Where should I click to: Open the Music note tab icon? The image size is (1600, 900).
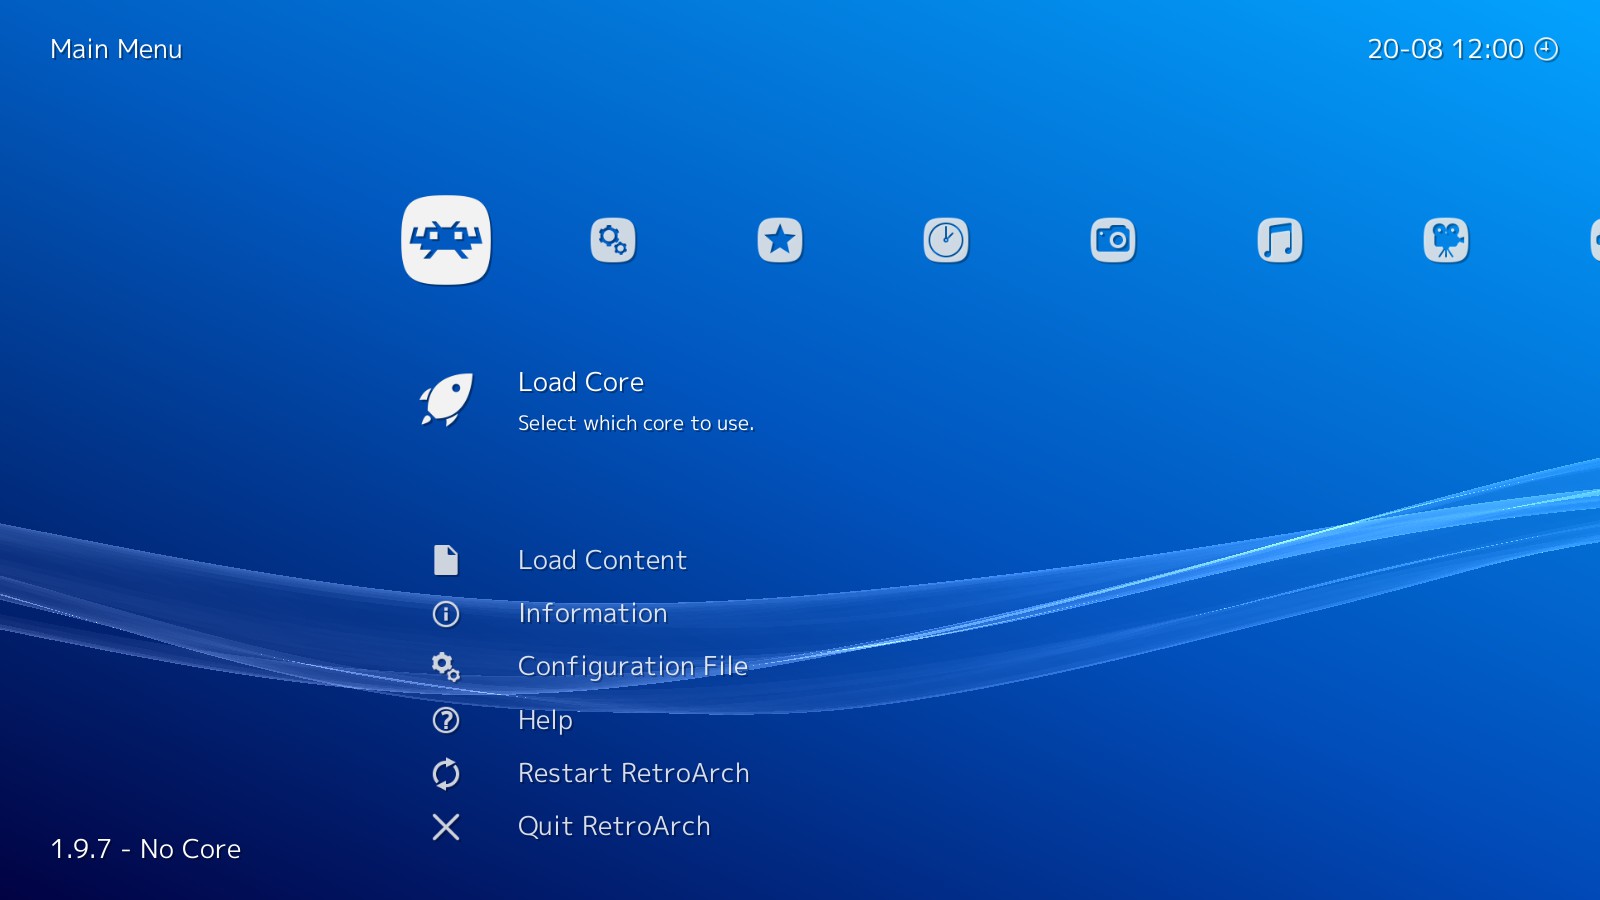pos(1280,240)
